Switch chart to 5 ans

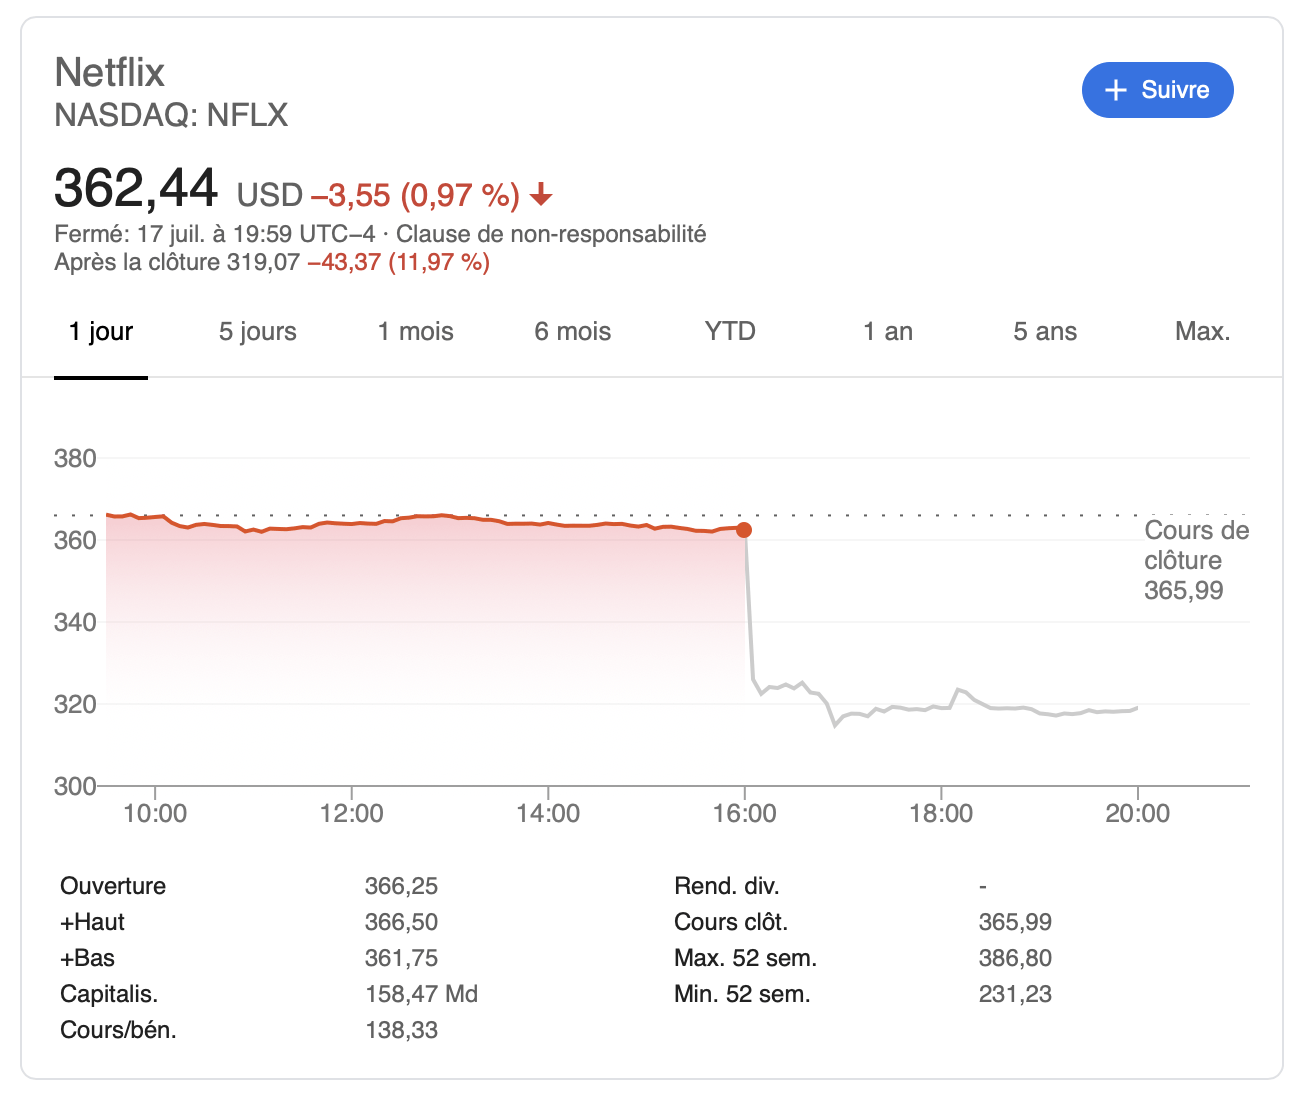pos(1045,332)
